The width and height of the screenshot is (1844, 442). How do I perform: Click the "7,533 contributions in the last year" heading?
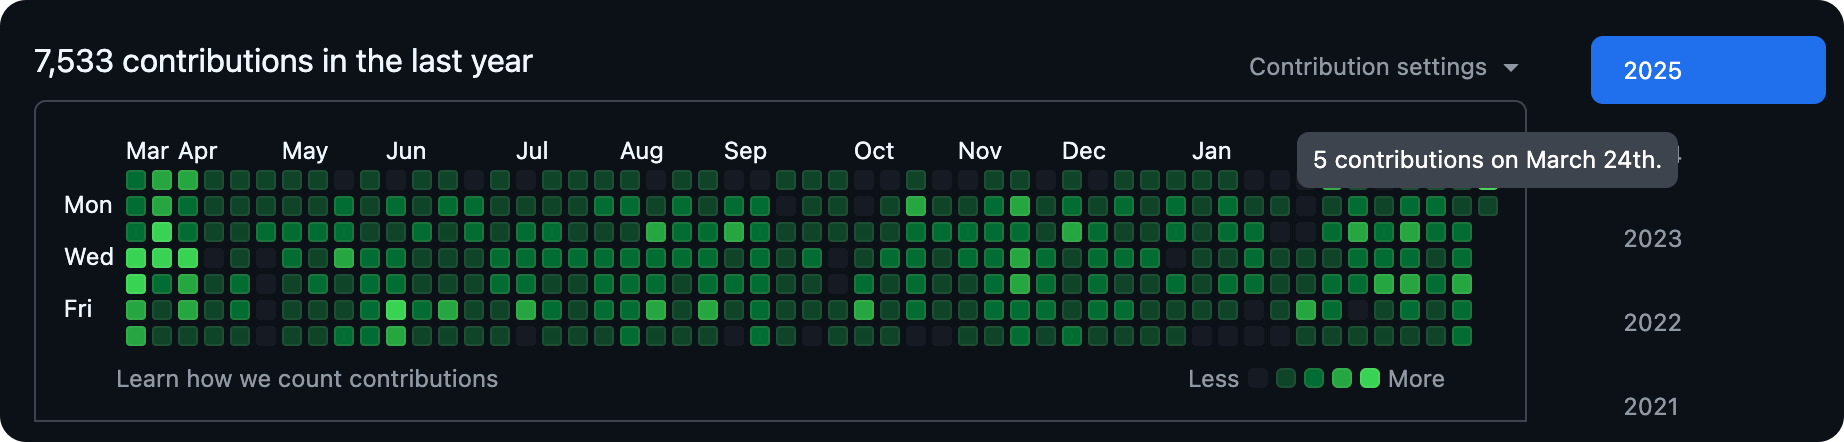(283, 61)
